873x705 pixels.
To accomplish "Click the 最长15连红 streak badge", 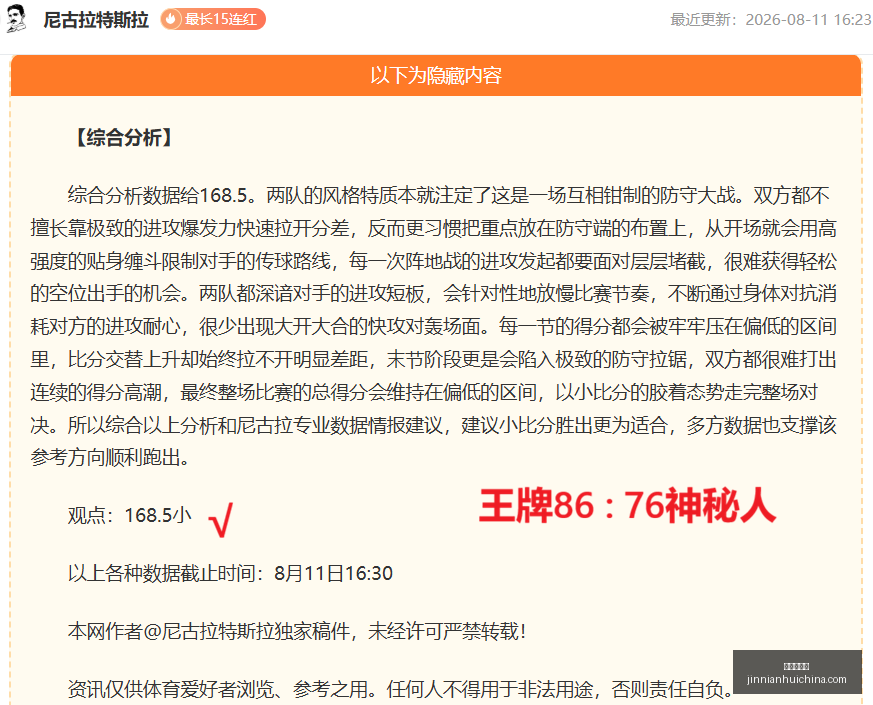I will [x=213, y=19].
